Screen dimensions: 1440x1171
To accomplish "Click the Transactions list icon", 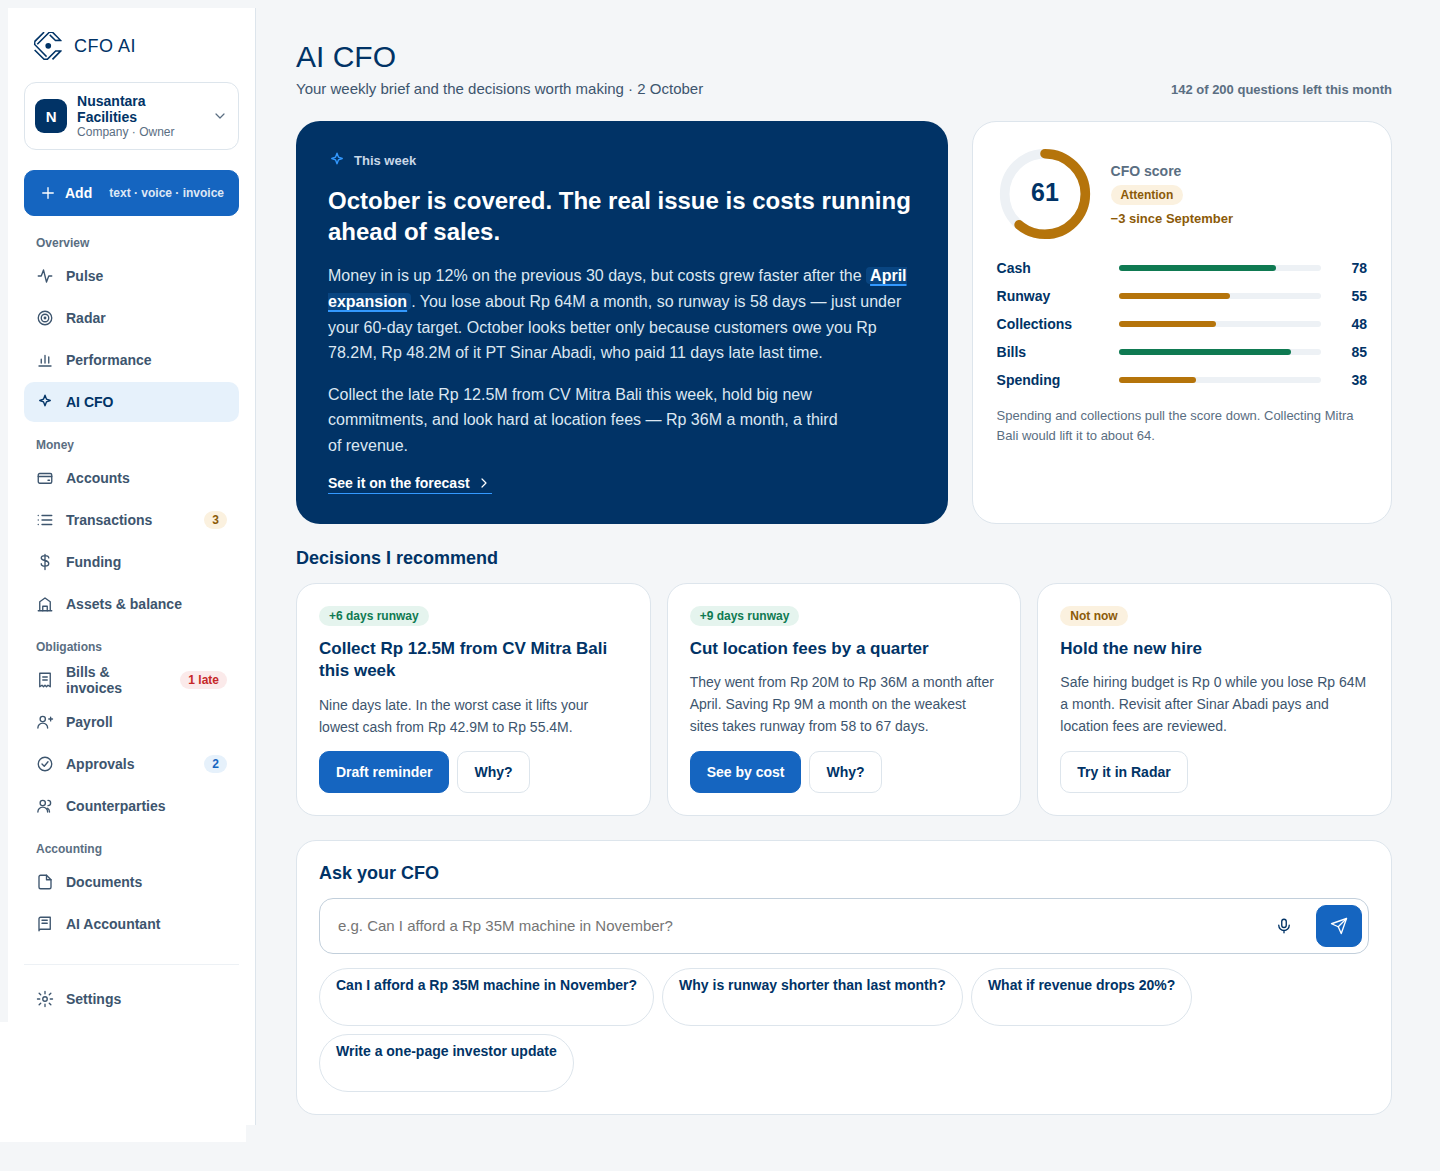I will [45, 520].
